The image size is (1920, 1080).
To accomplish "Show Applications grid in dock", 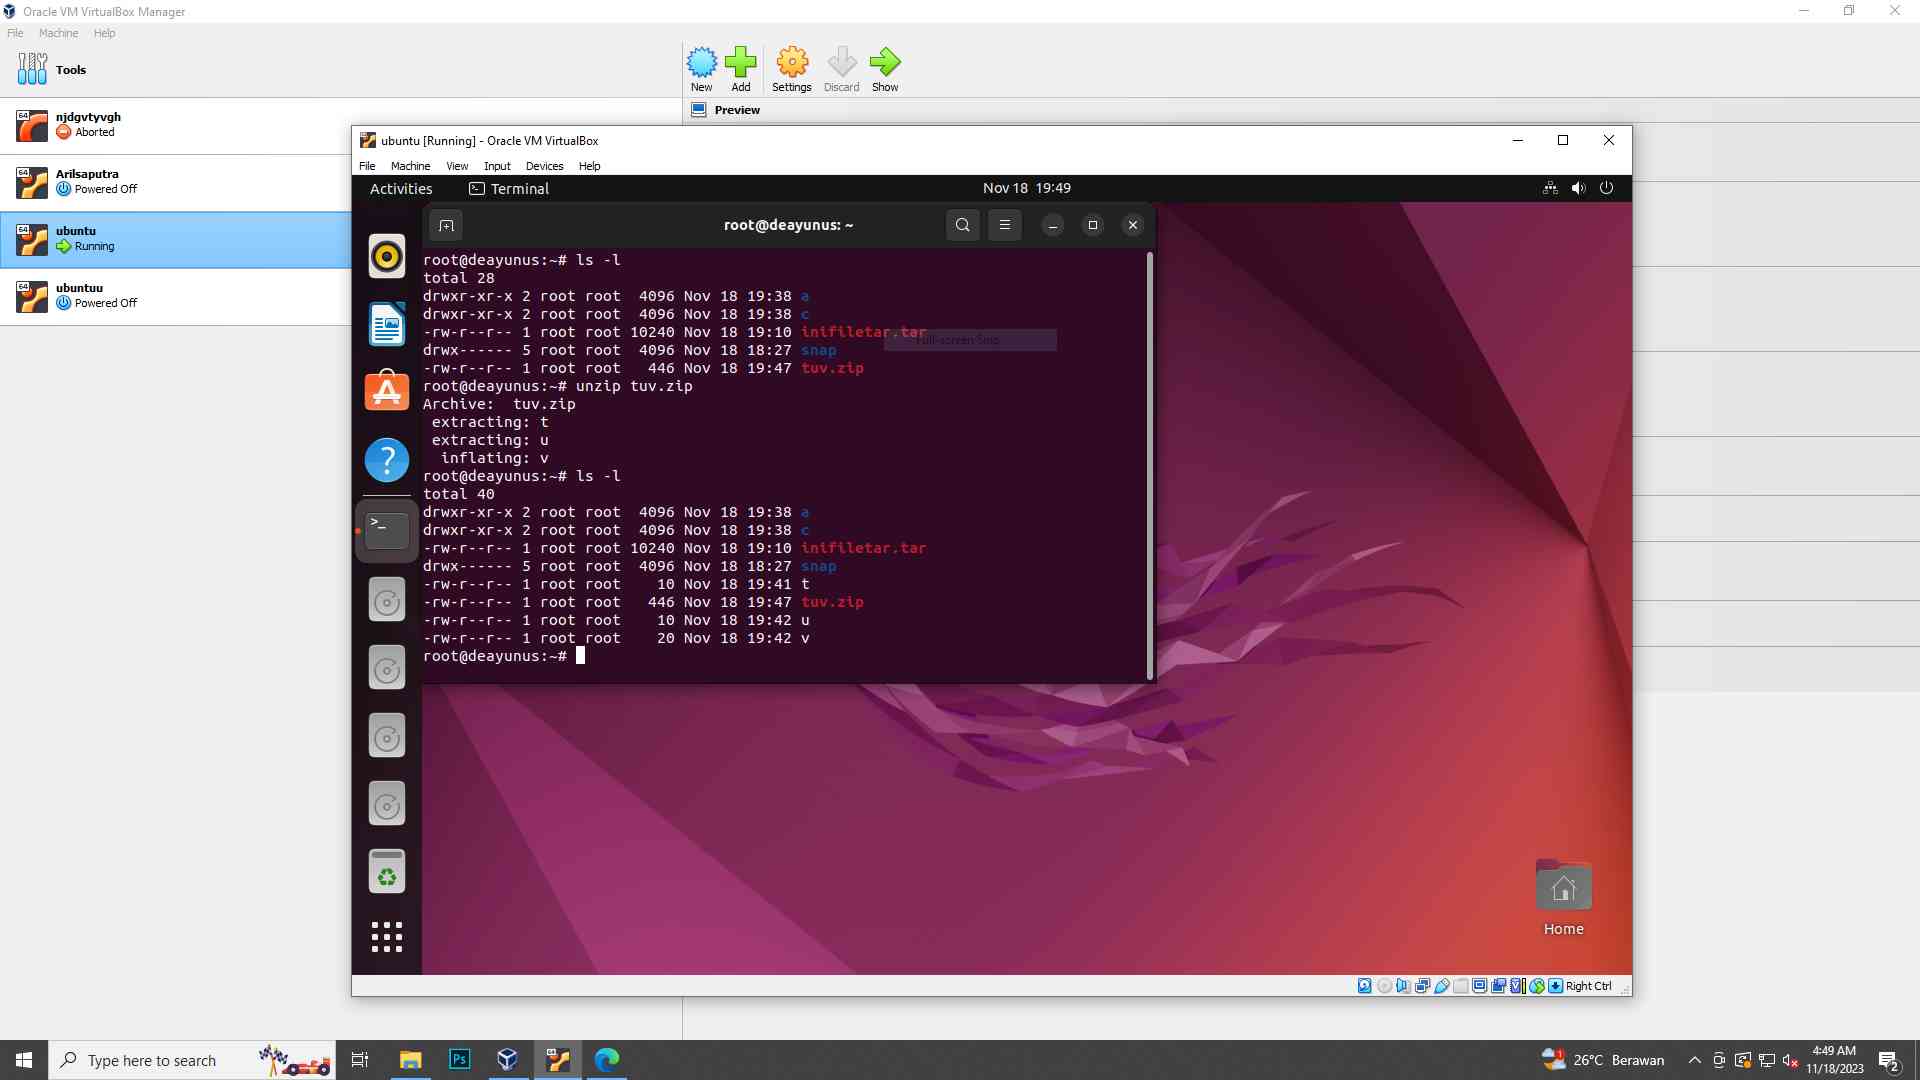I will tap(386, 937).
